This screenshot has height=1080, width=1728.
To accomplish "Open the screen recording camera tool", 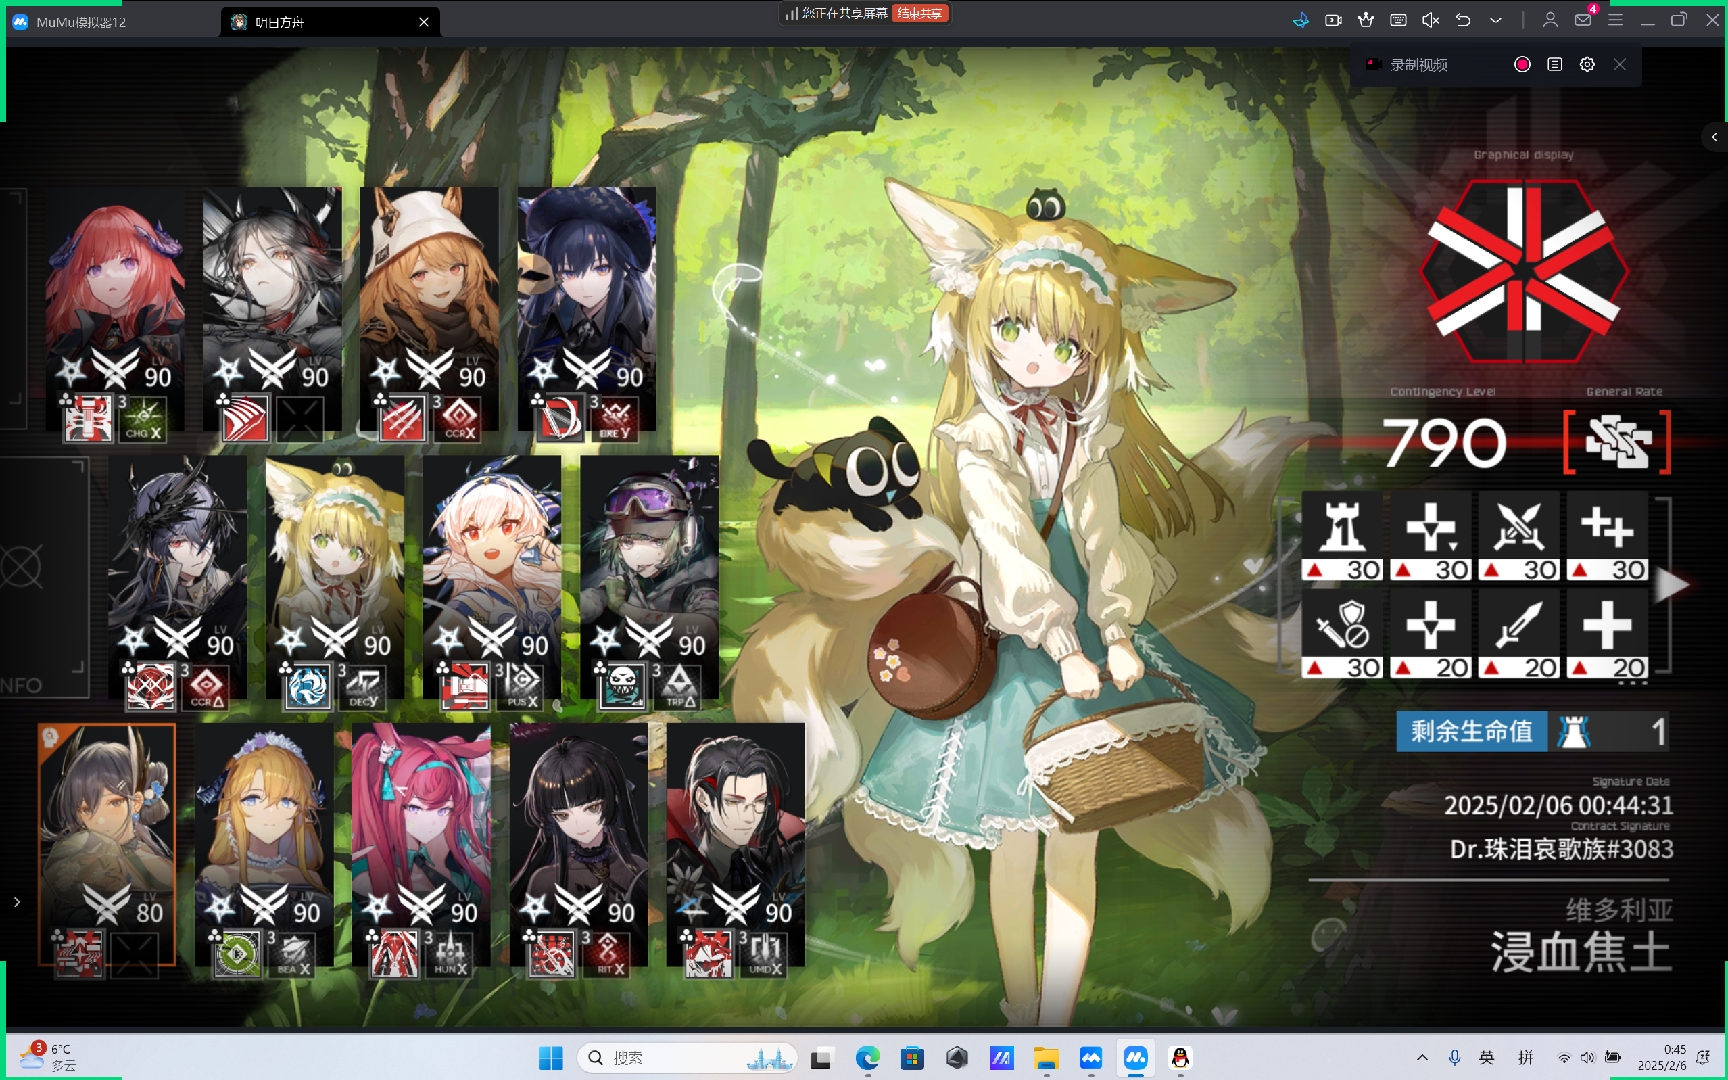I will click(1333, 20).
